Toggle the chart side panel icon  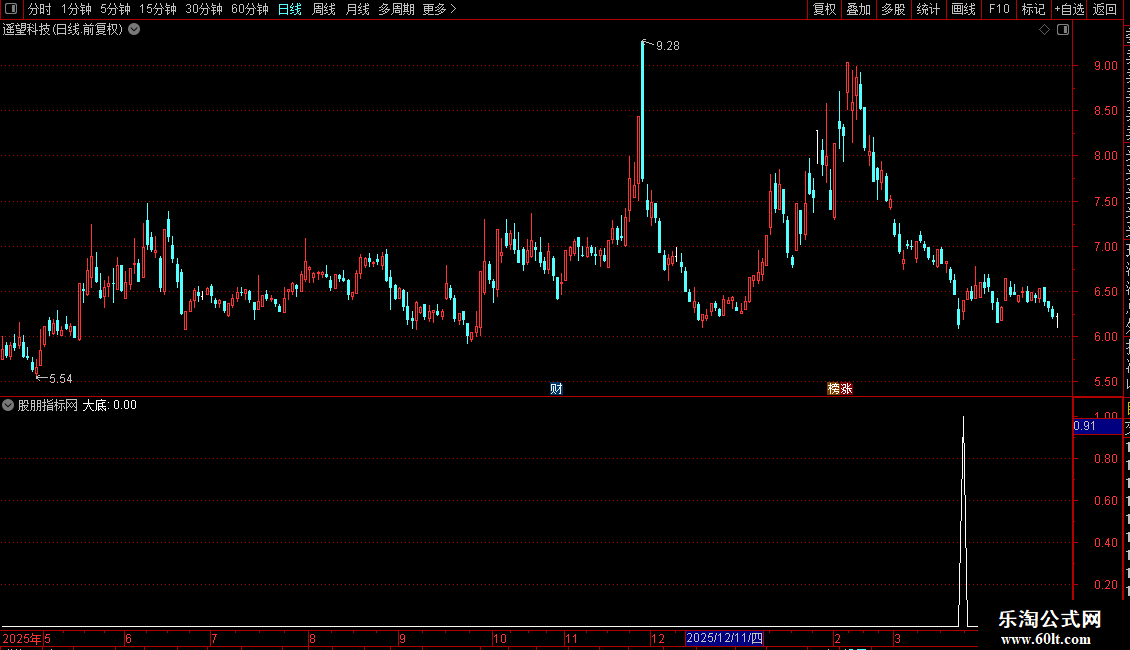tap(1063, 30)
